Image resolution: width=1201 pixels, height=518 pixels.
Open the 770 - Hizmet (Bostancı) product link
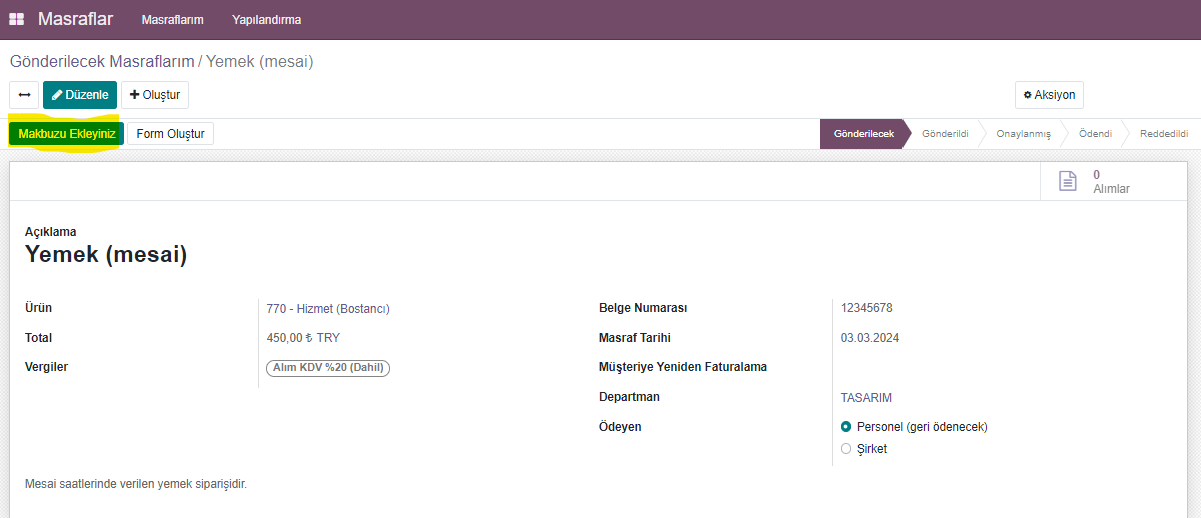point(328,309)
